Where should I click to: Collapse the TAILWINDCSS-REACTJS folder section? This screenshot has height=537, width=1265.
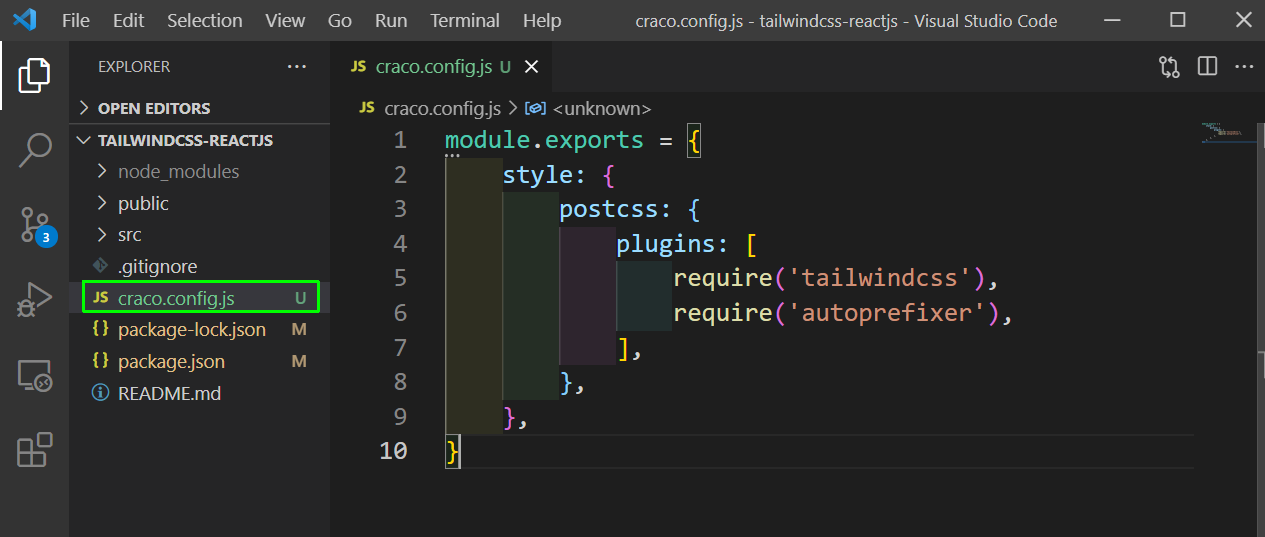pyautogui.click(x=199, y=140)
